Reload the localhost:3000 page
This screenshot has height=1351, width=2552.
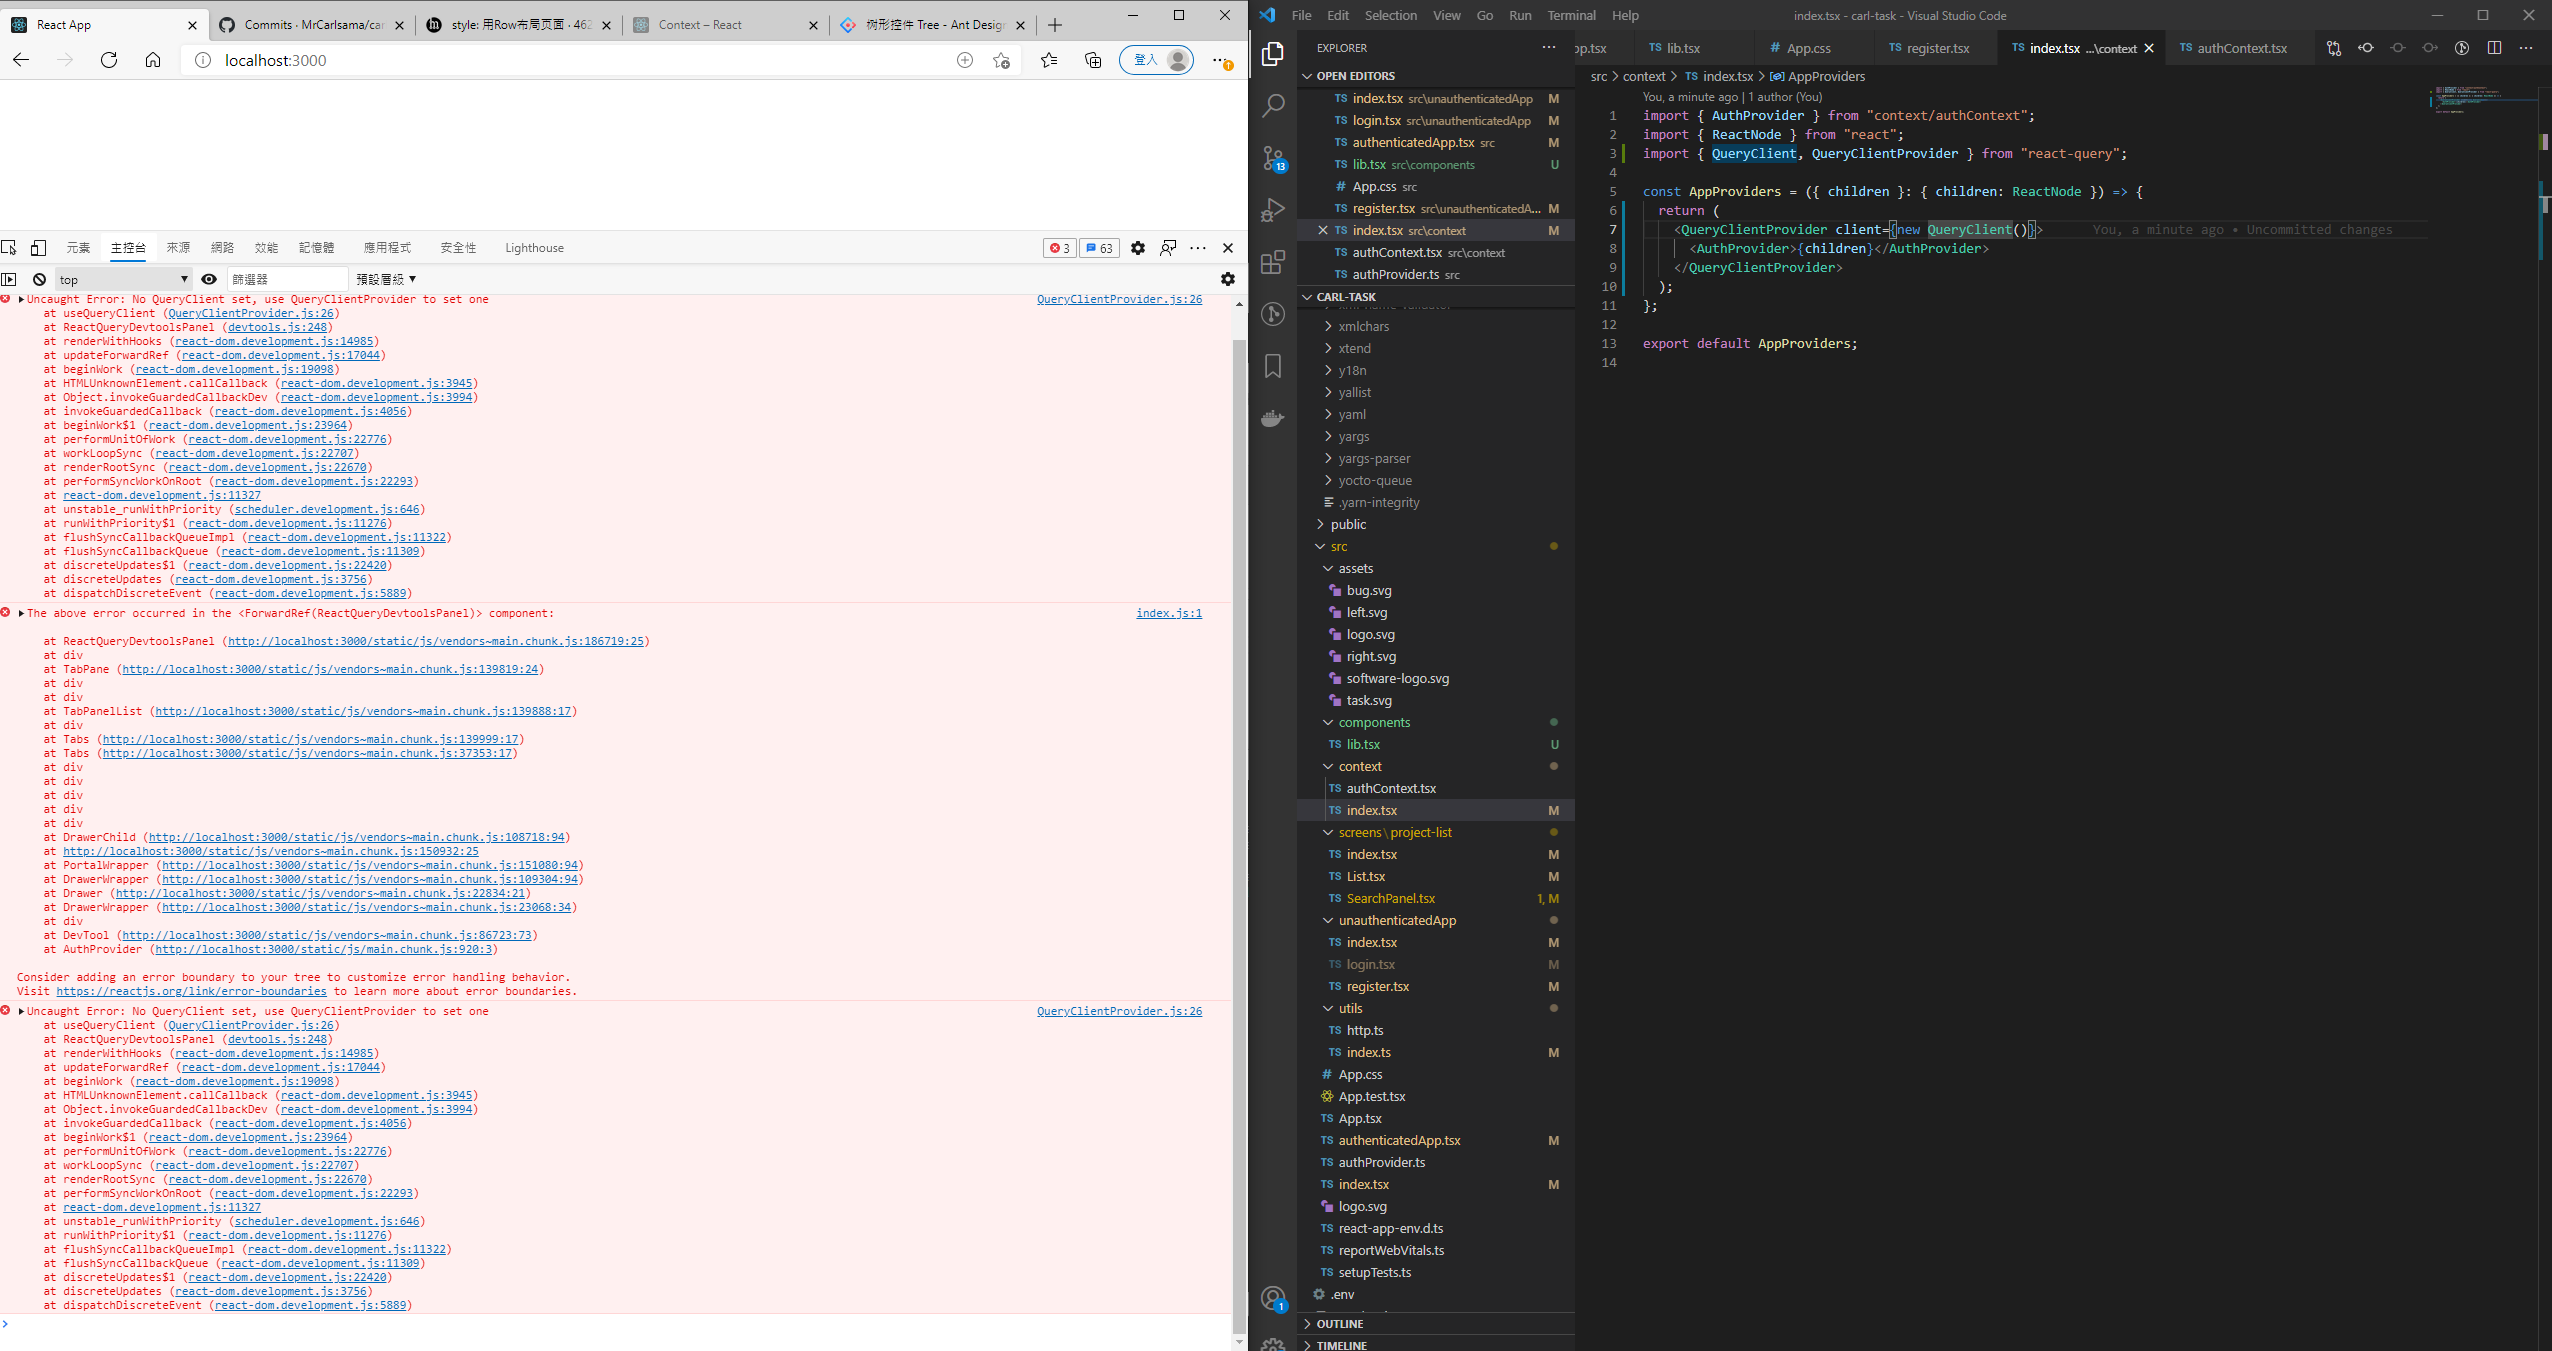(x=109, y=60)
